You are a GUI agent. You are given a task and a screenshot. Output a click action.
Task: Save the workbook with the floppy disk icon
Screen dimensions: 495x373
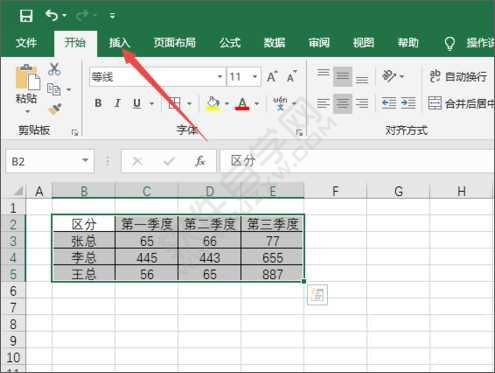(x=26, y=16)
